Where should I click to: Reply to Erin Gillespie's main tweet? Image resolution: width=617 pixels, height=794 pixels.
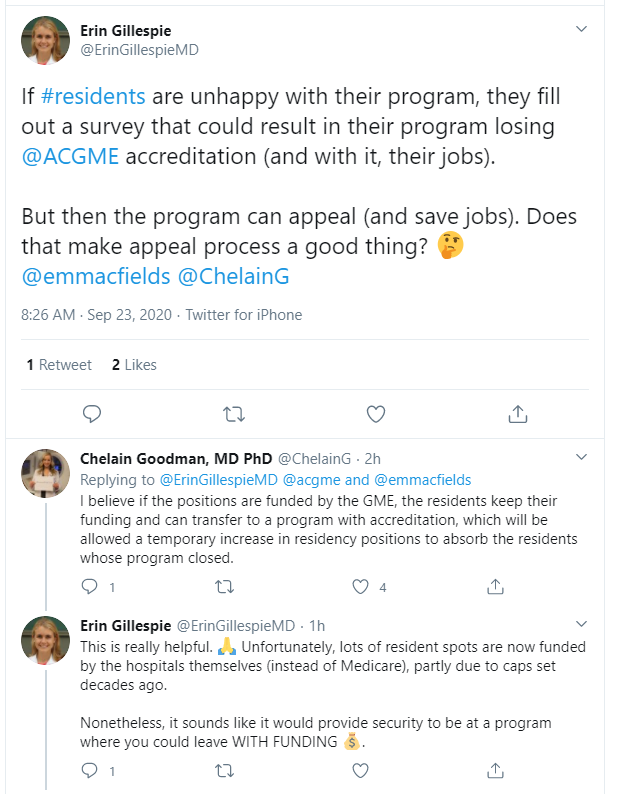pyautogui.click(x=90, y=413)
